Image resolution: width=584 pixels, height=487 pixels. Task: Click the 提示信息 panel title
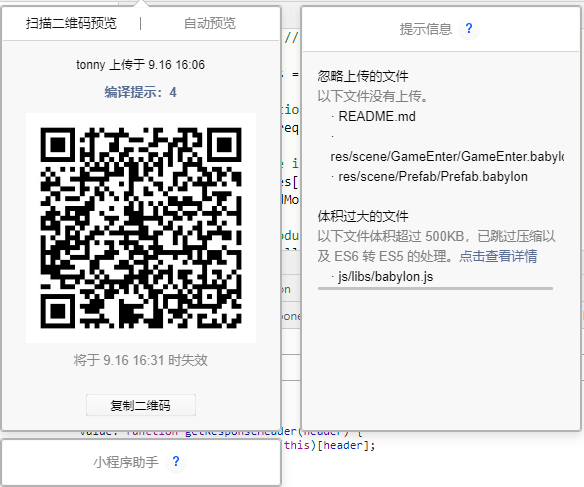click(426, 29)
